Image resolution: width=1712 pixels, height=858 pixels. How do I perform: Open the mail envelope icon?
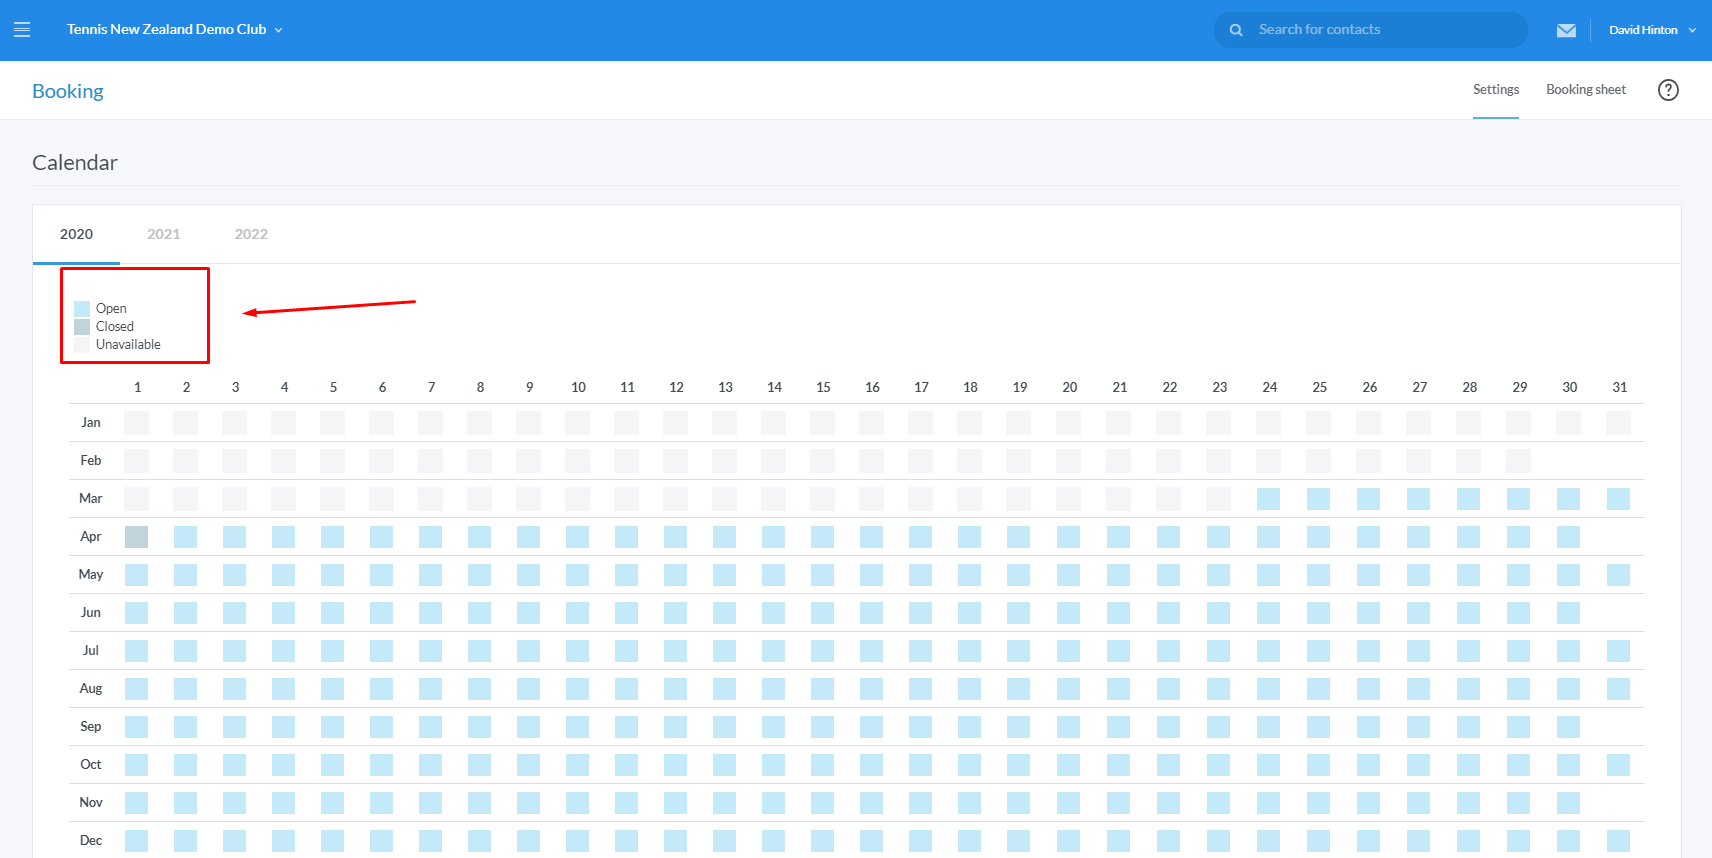(x=1566, y=30)
